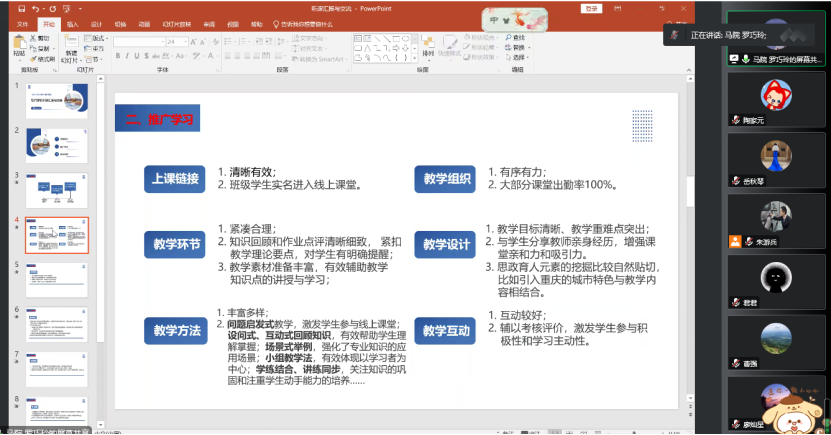Viewport: 831px width, 435px height.
Task: Toggle Bold formatting button
Action: pos(118,56)
